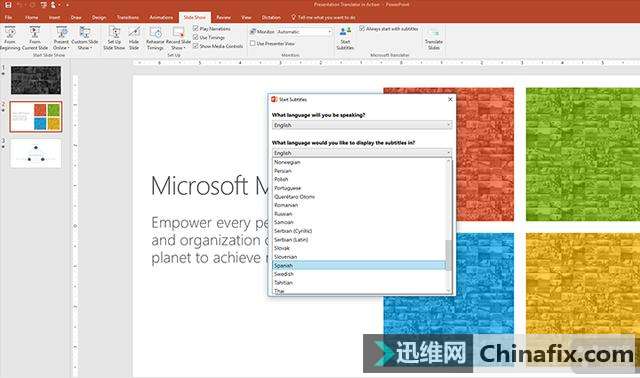The width and height of the screenshot is (640, 378).
Task: Switch to the Transitions ribbon tab
Action: [x=128, y=18]
